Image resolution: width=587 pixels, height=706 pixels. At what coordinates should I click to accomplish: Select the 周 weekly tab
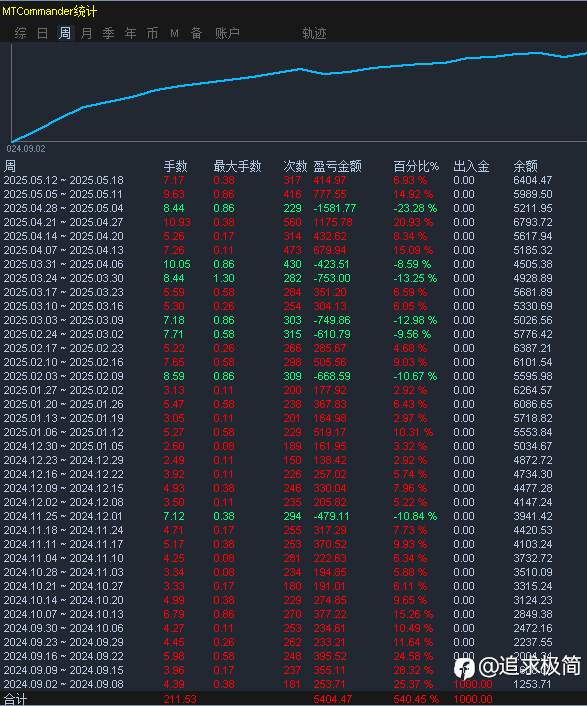pos(64,33)
